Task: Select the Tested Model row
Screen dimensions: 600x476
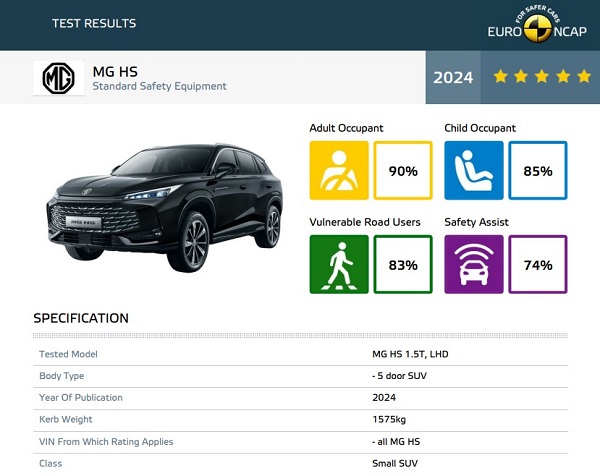Action: tap(300, 355)
